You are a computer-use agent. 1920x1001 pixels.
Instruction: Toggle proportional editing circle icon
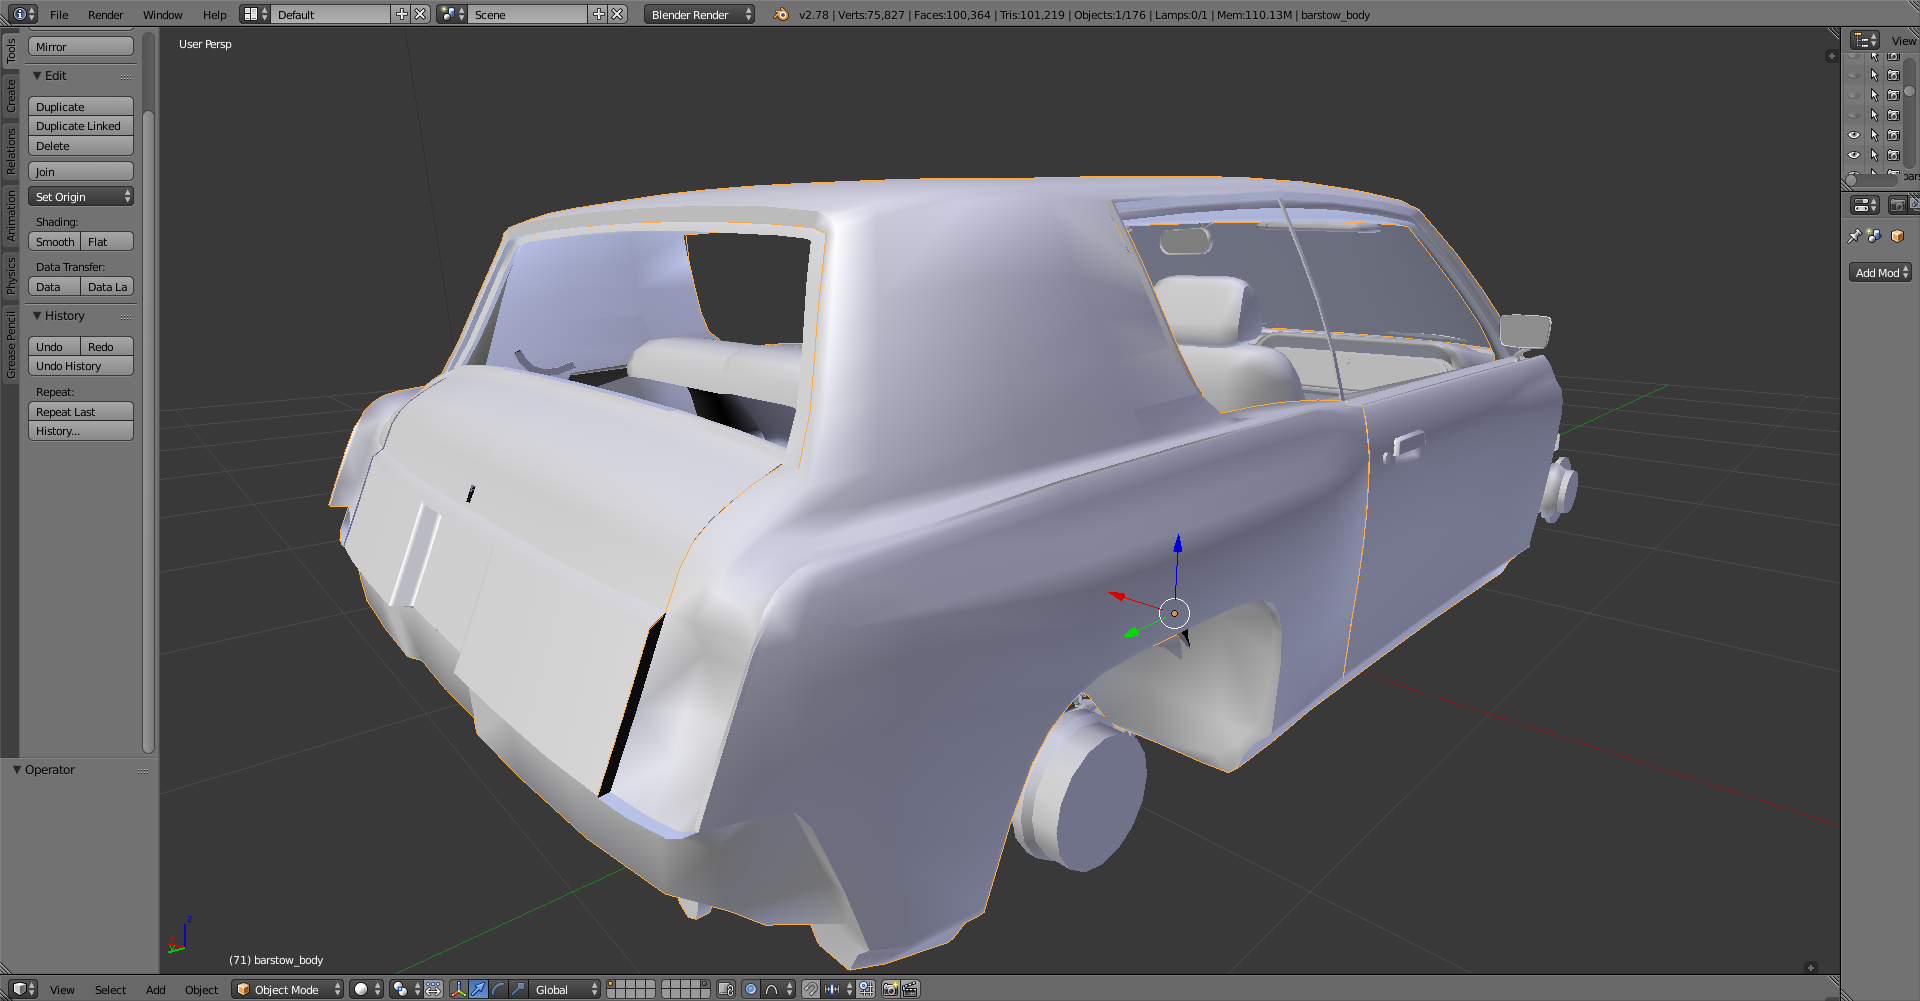(751, 989)
